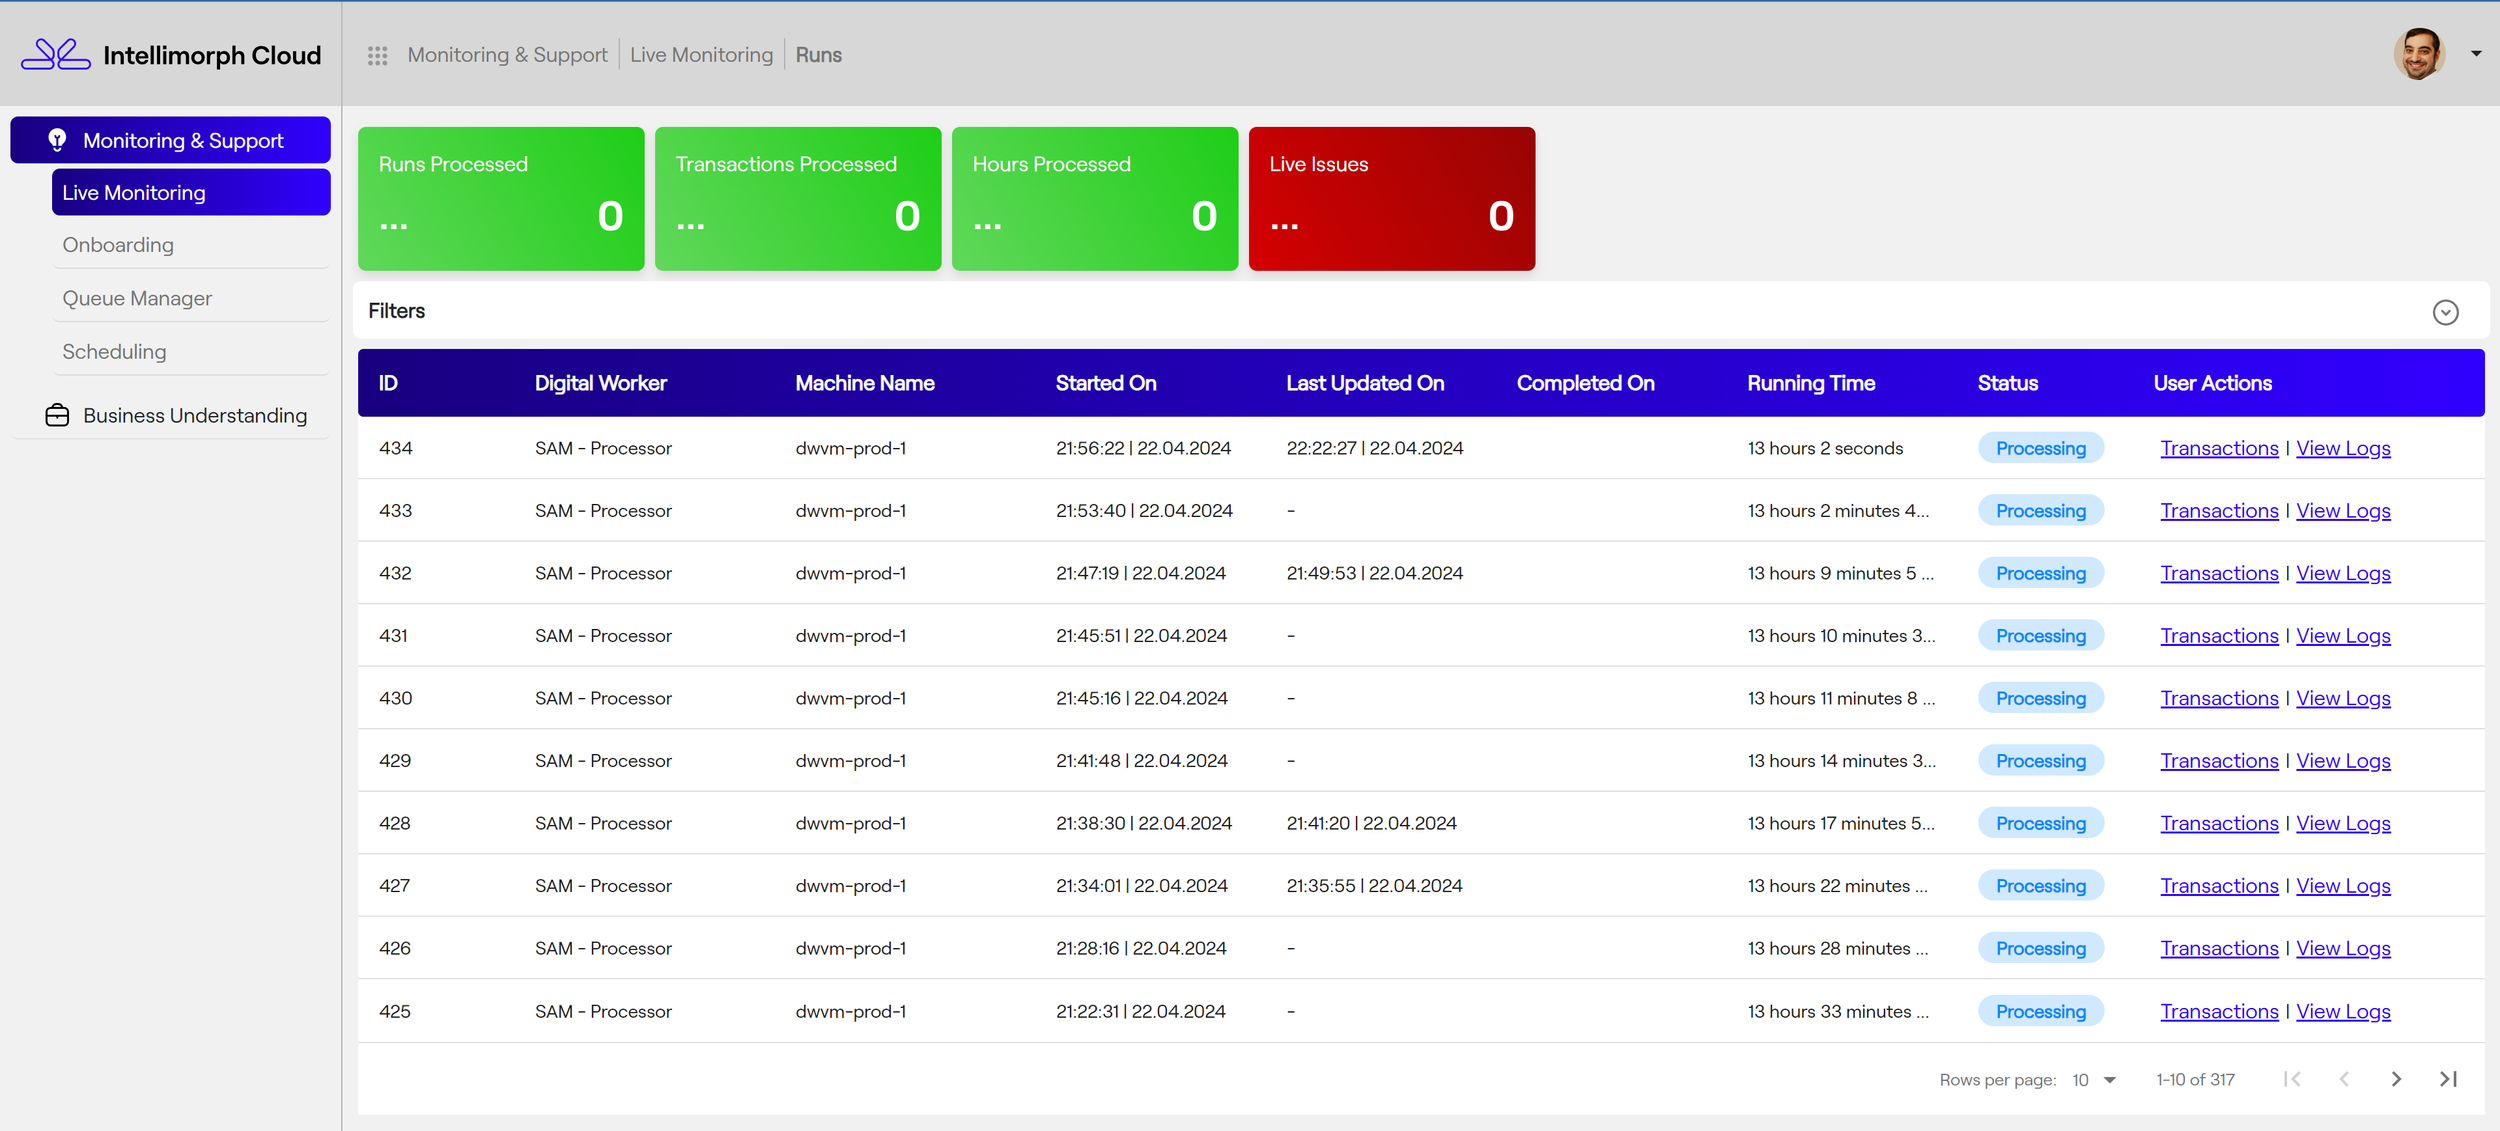Select Queue Manager in the sidebar
Image resolution: width=2500 pixels, height=1131 pixels.
coord(137,298)
